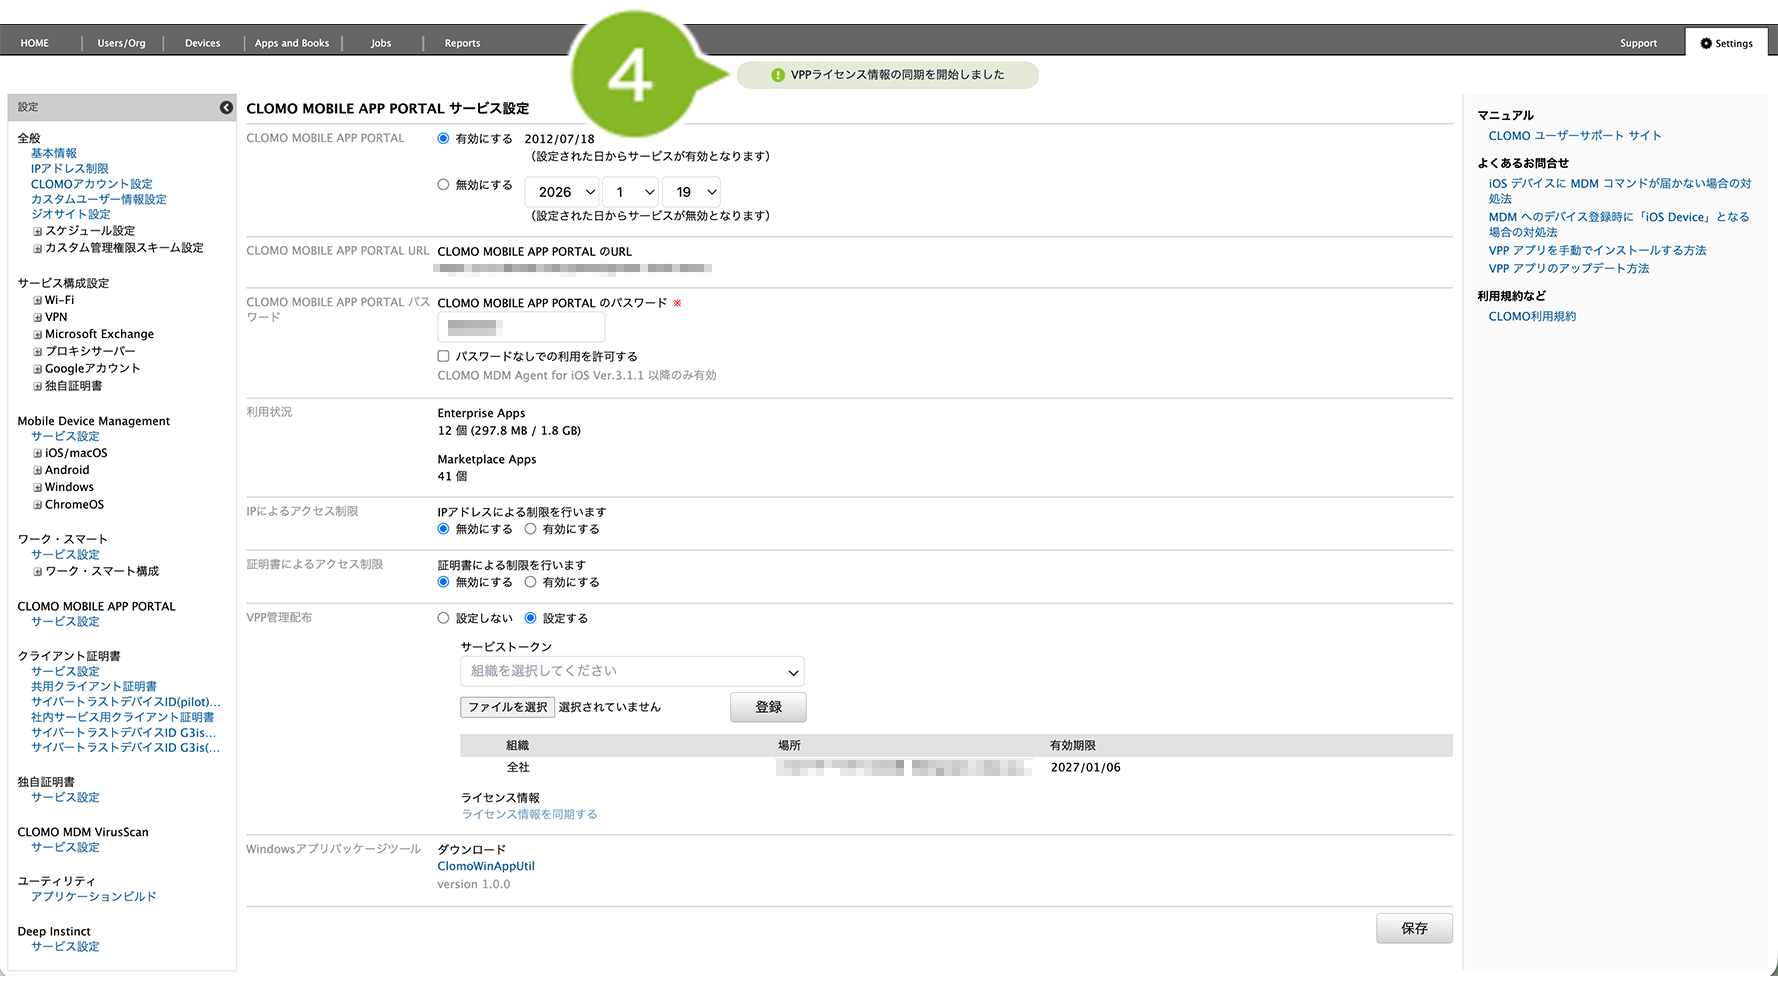Viewport: 1778px width, 1000px height.
Task: Click the portal password input field
Action: [521, 327]
